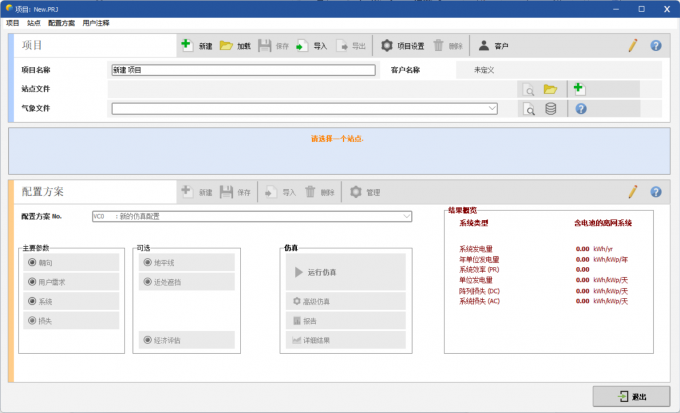Click the 站点文件 row's magnifier preview icon
The height and width of the screenshot is (413, 680).
[x=529, y=90]
